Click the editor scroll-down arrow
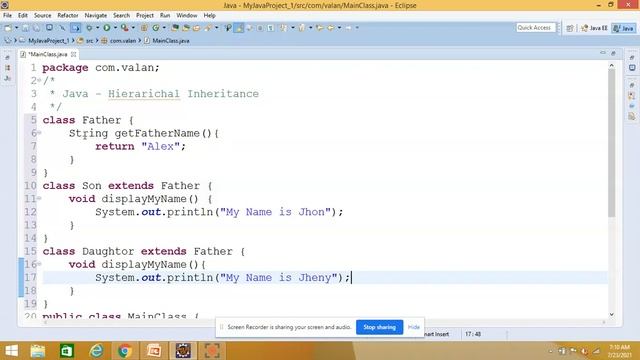 click(611, 314)
